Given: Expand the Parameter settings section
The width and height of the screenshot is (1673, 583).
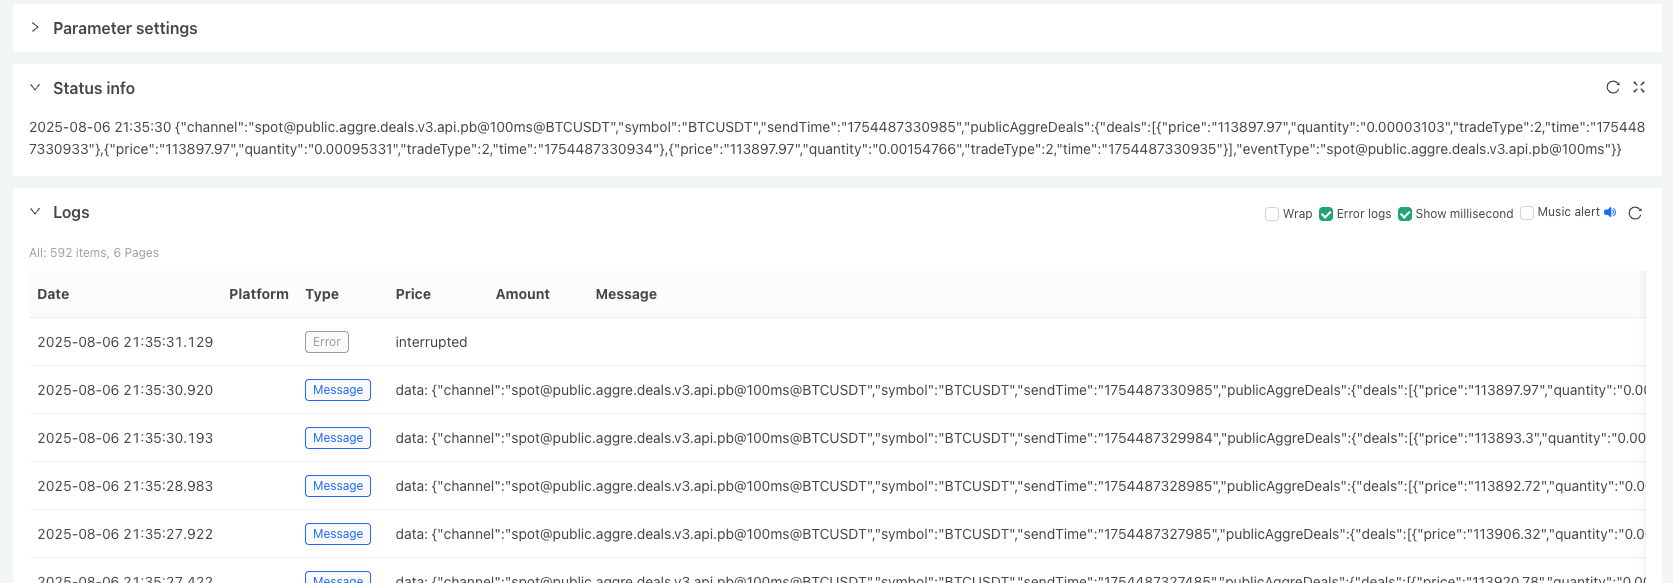Looking at the screenshot, I should tap(36, 28).
